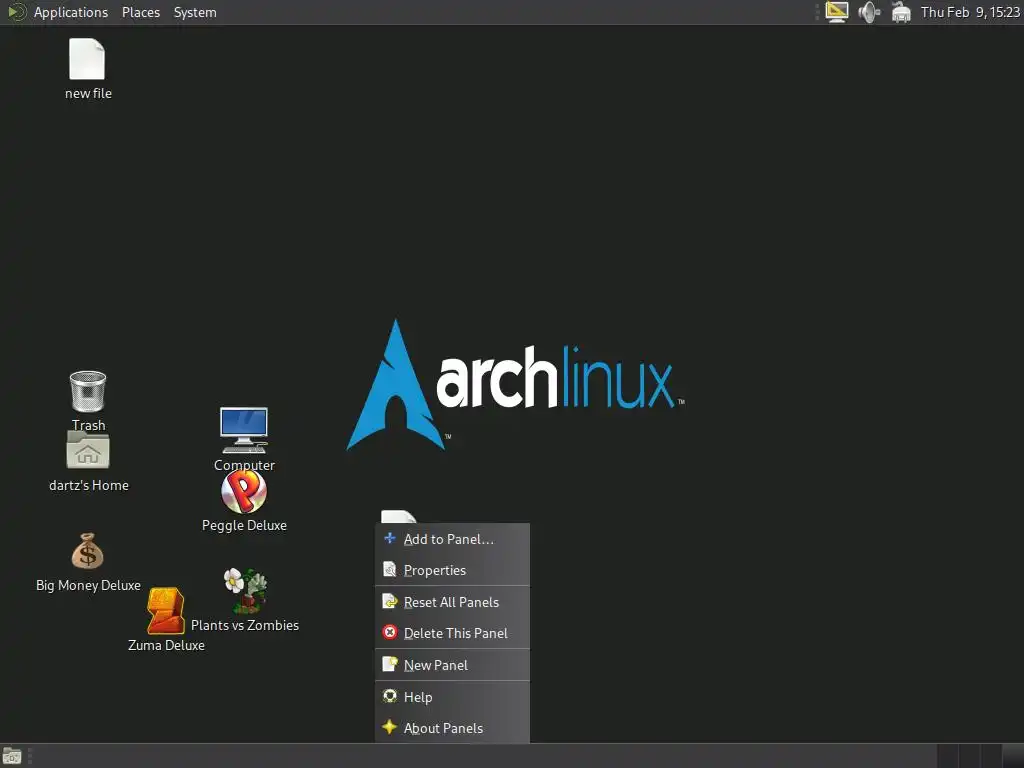Open Help from the panel menu
The height and width of the screenshot is (768, 1024).
click(453, 697)
